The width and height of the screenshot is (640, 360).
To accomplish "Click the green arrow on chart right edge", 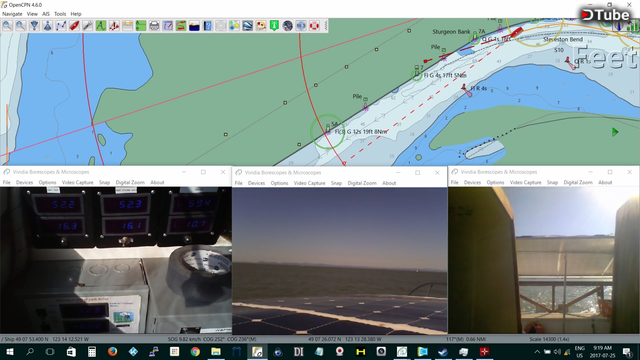I will click(x=615, y=132).
